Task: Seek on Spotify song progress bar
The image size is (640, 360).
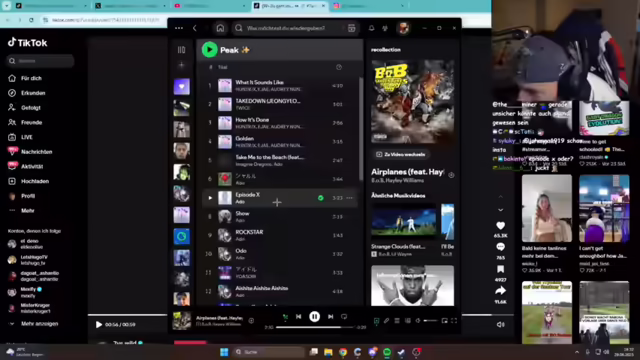Action: tap(314, 327)
